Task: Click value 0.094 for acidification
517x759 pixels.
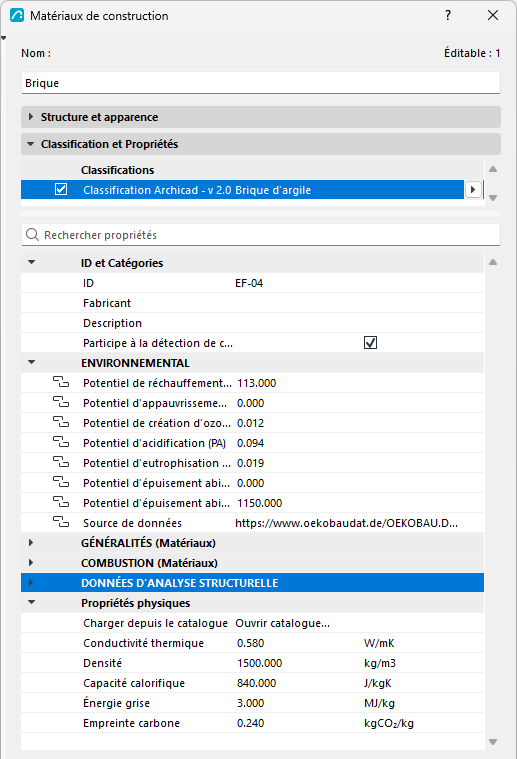Action: (250, 443)
